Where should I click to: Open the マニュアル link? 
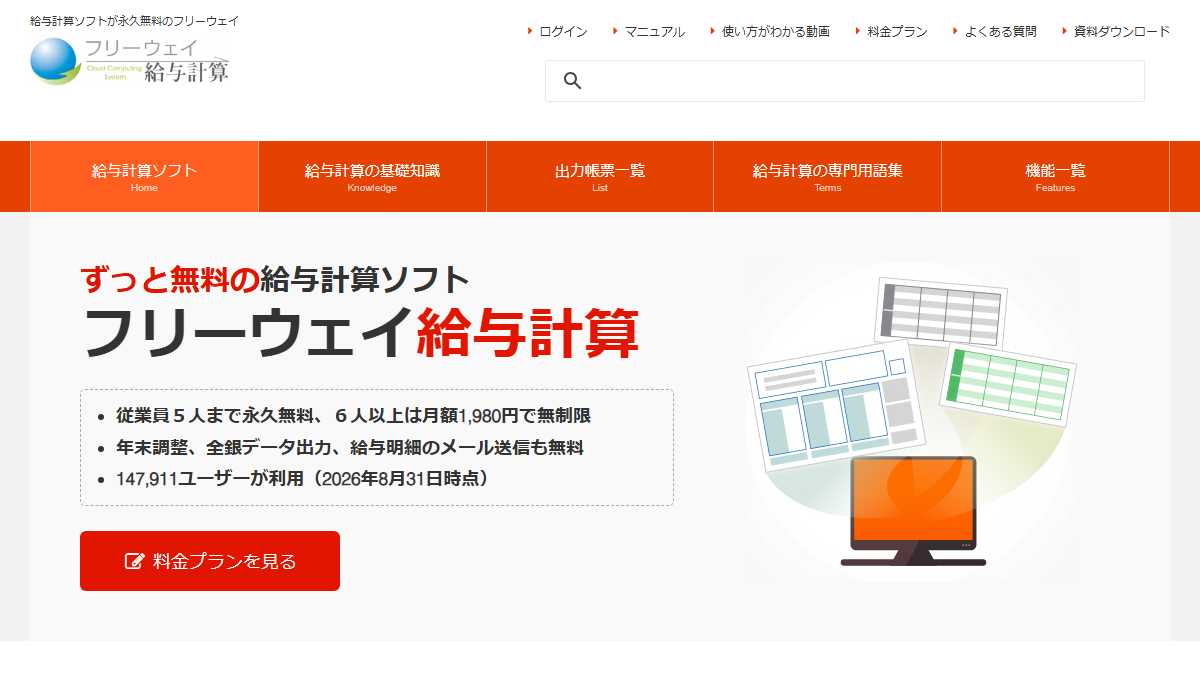pyautogui.click(x=655, y=32)
